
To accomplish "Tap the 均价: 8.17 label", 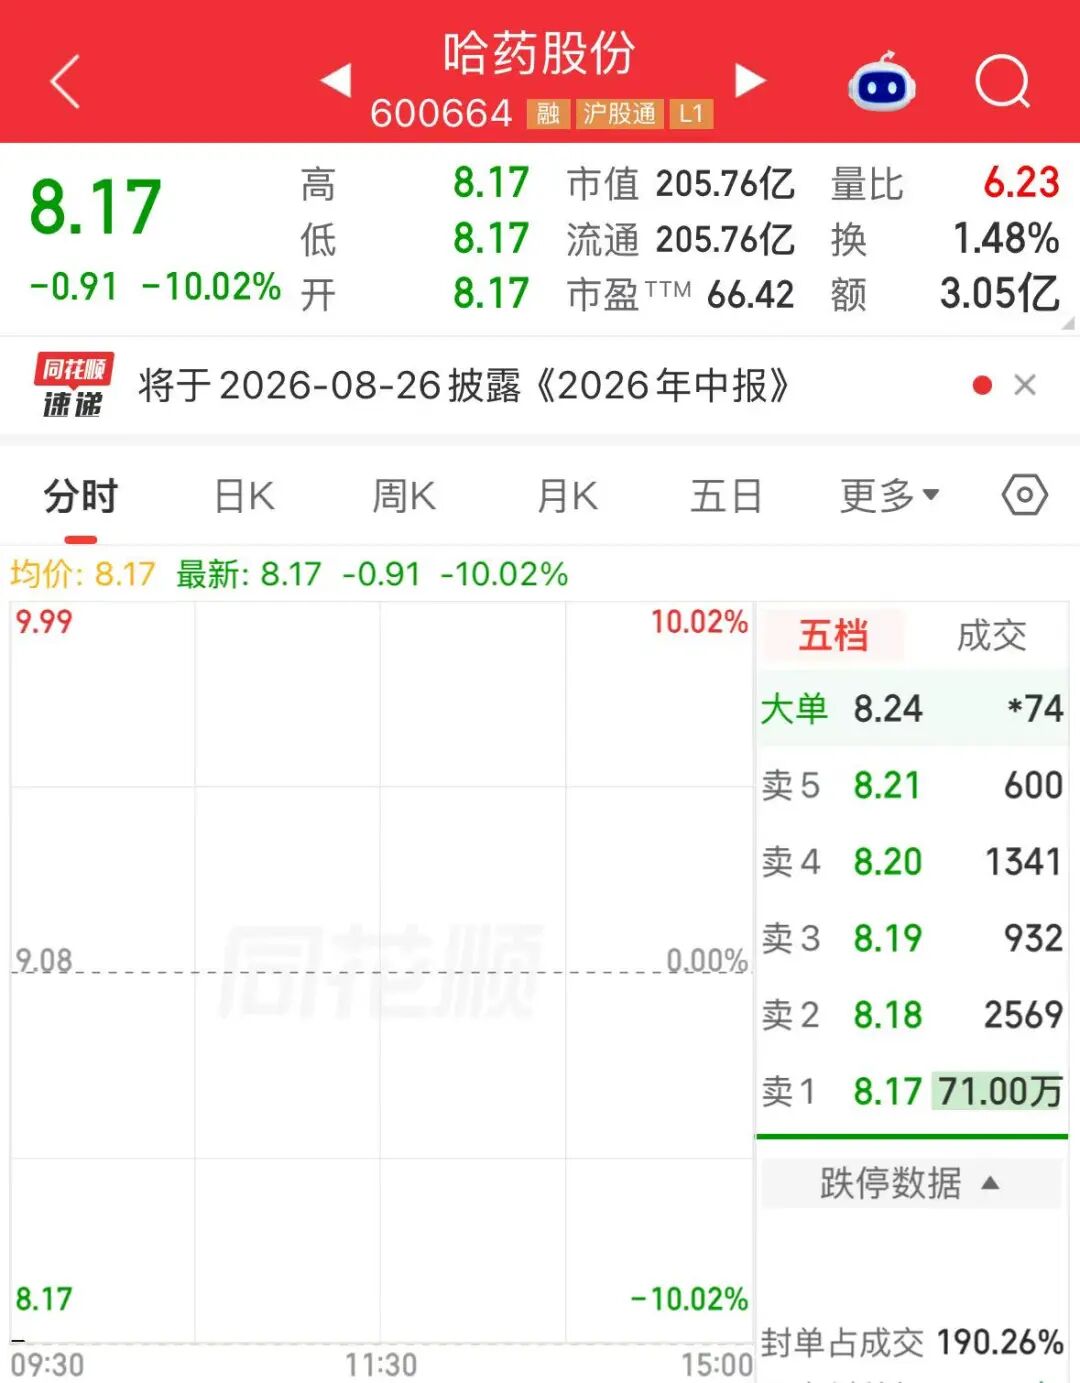I will [x=83, y=574].
